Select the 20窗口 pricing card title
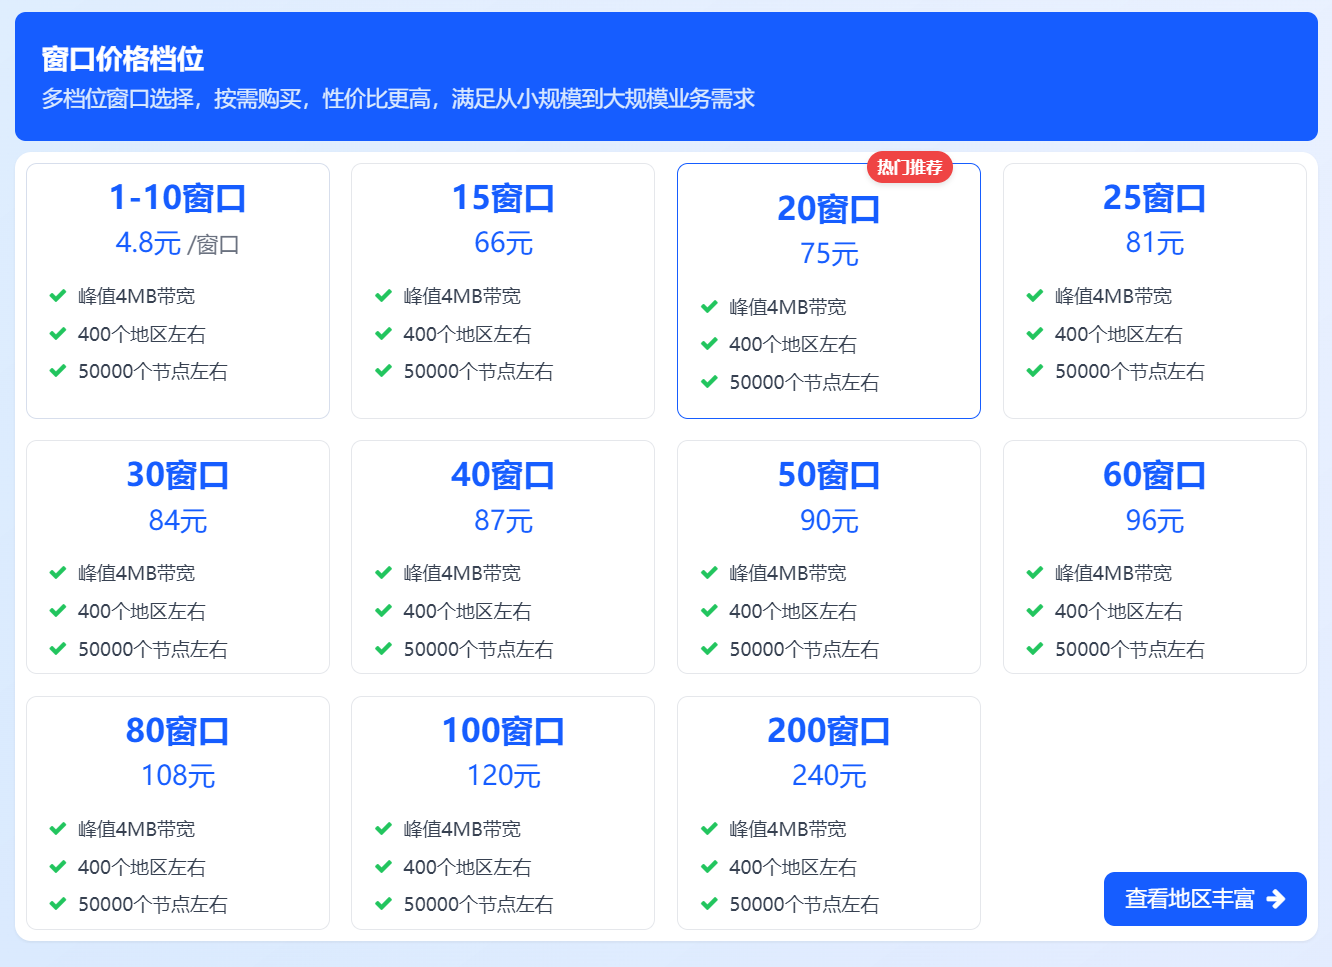 click(x=828, y=209)
